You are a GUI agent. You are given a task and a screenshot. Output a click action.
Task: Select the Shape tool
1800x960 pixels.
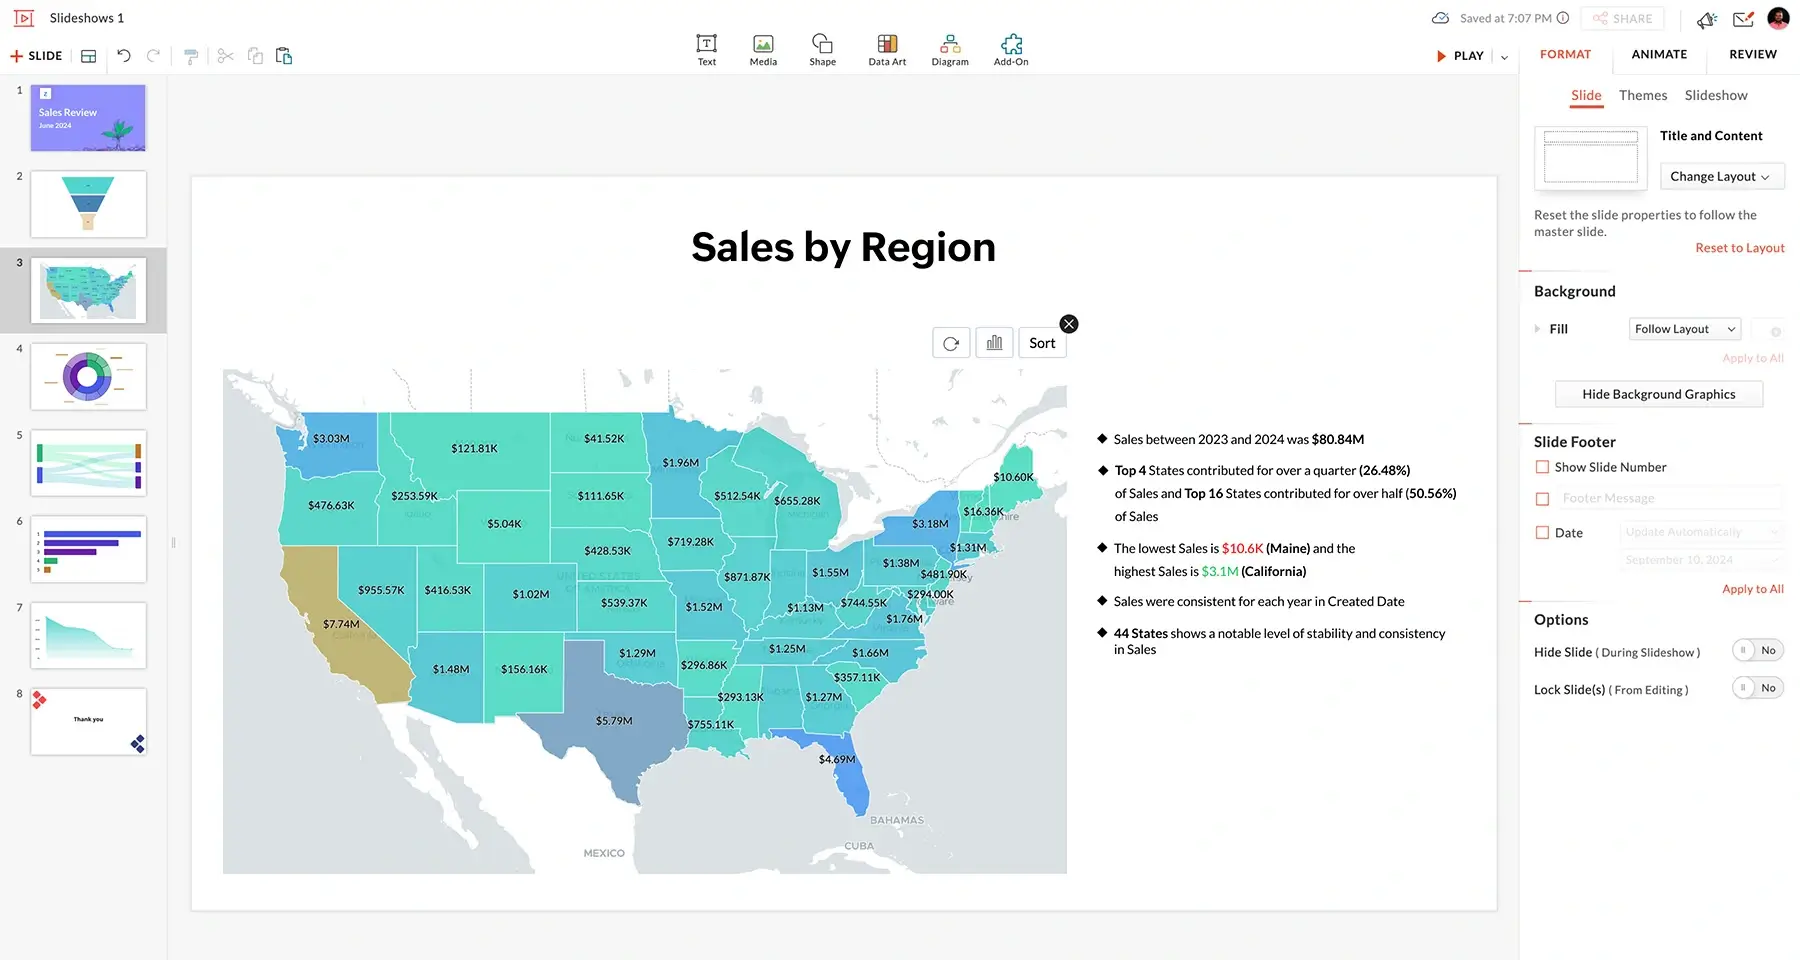point(822,49)
